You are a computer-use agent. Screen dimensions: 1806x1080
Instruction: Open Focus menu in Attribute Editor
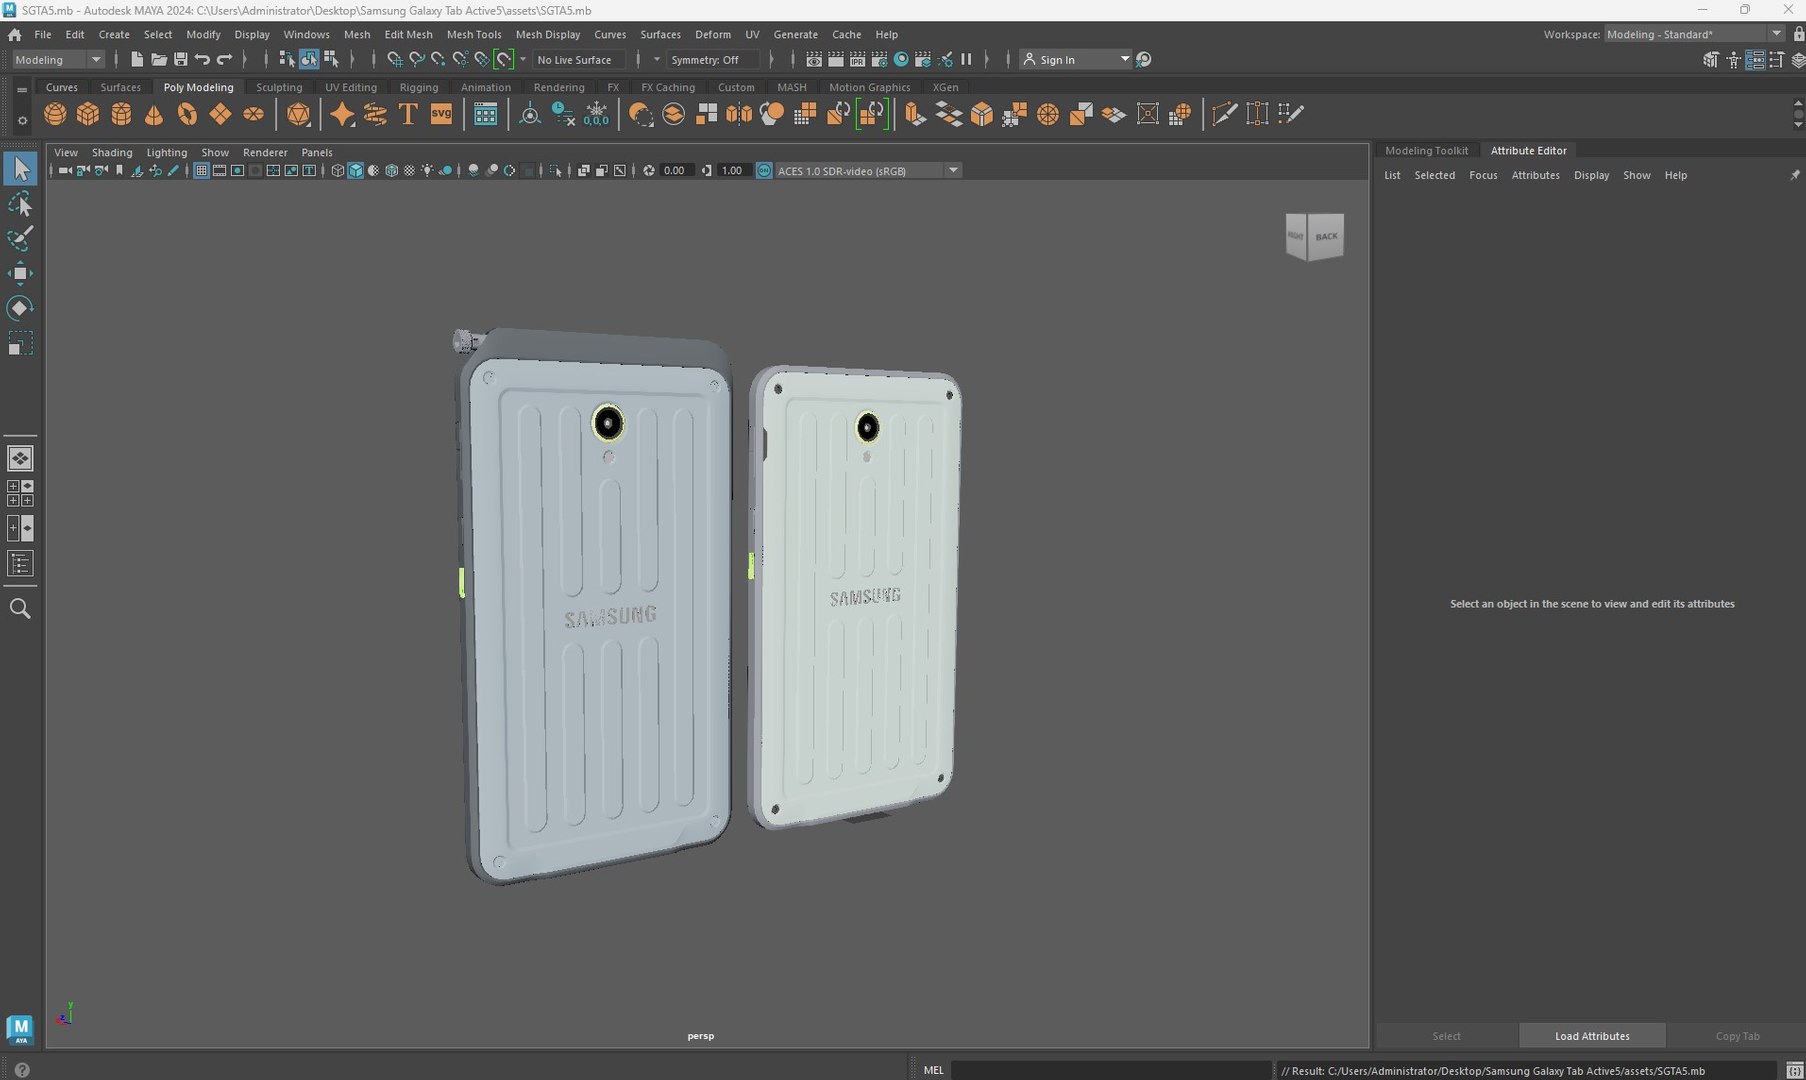(1483, 175)
